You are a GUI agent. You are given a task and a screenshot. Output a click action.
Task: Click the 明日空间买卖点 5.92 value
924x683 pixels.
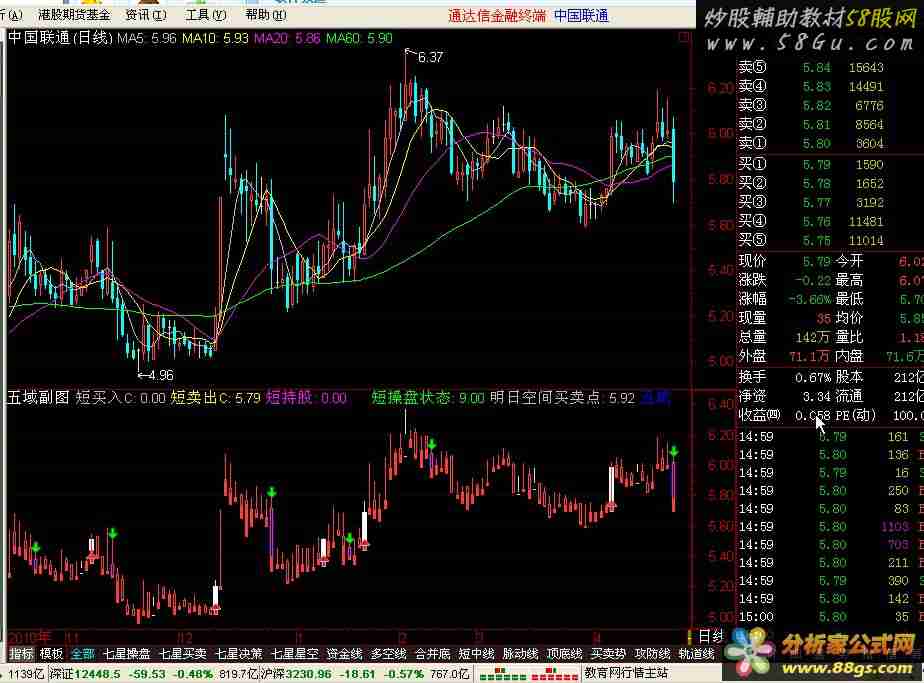tap(562, 398)
